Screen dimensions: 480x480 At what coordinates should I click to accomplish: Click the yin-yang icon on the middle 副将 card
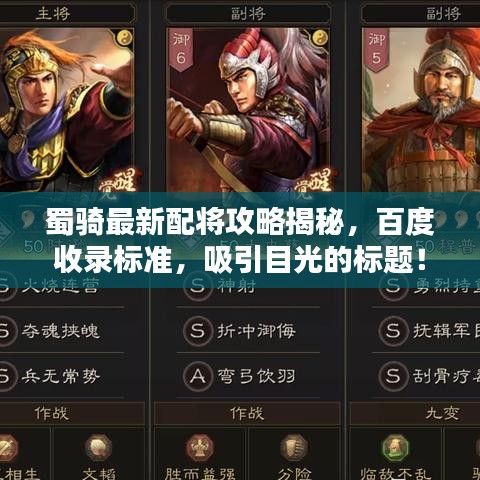[x=320, y=37]
